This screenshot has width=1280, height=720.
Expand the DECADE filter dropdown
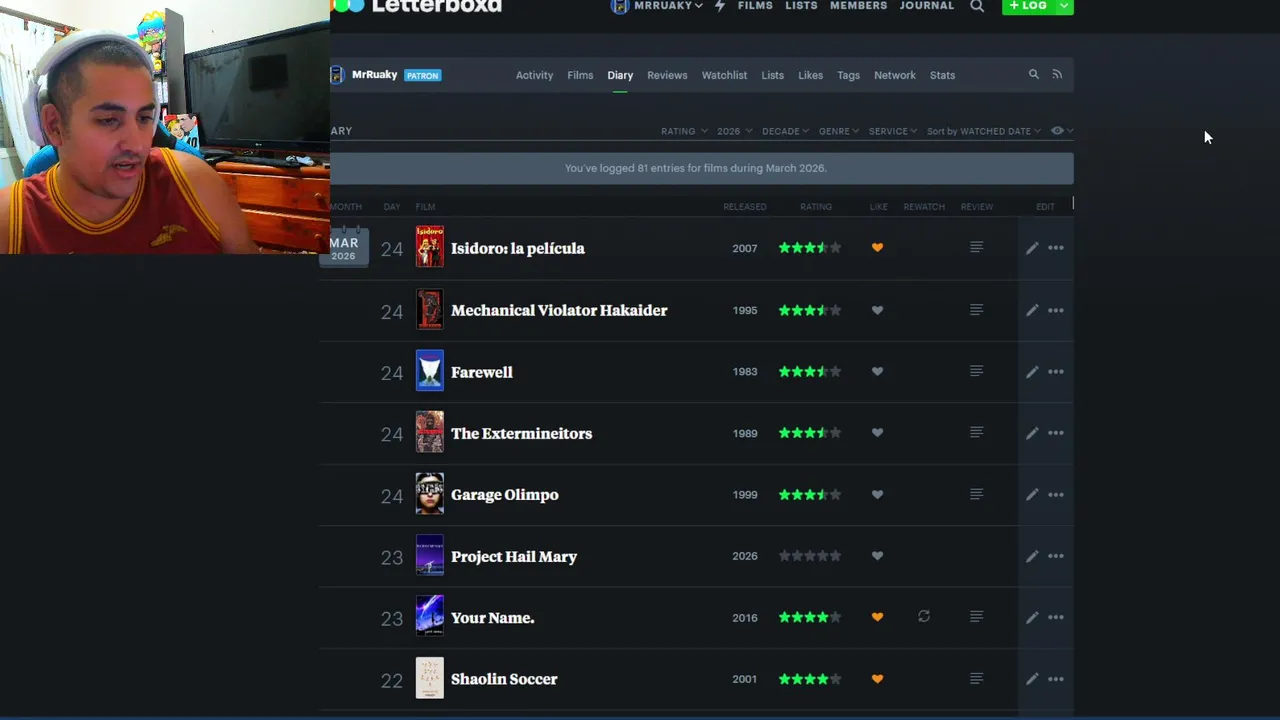[x=786, y=131]
